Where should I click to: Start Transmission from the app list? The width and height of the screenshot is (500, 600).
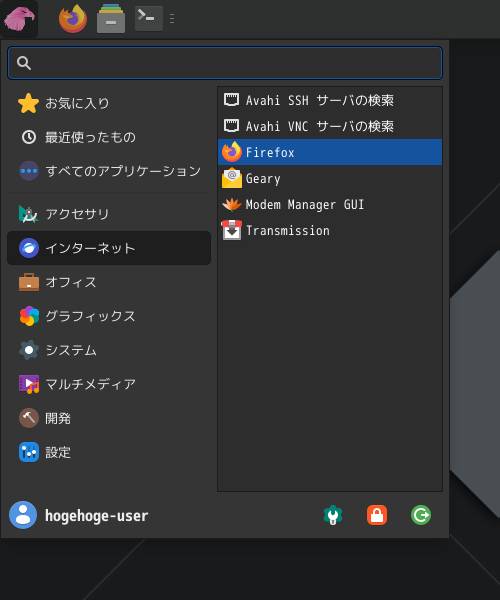click(x=330, y=230)
